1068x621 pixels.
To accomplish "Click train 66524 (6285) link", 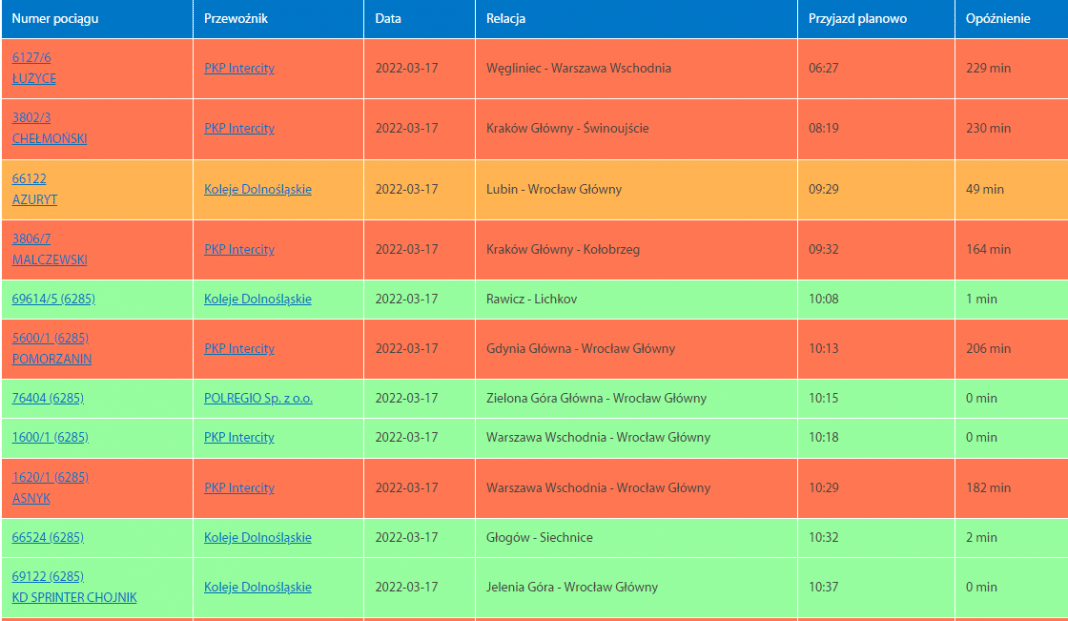I will 47,537.
